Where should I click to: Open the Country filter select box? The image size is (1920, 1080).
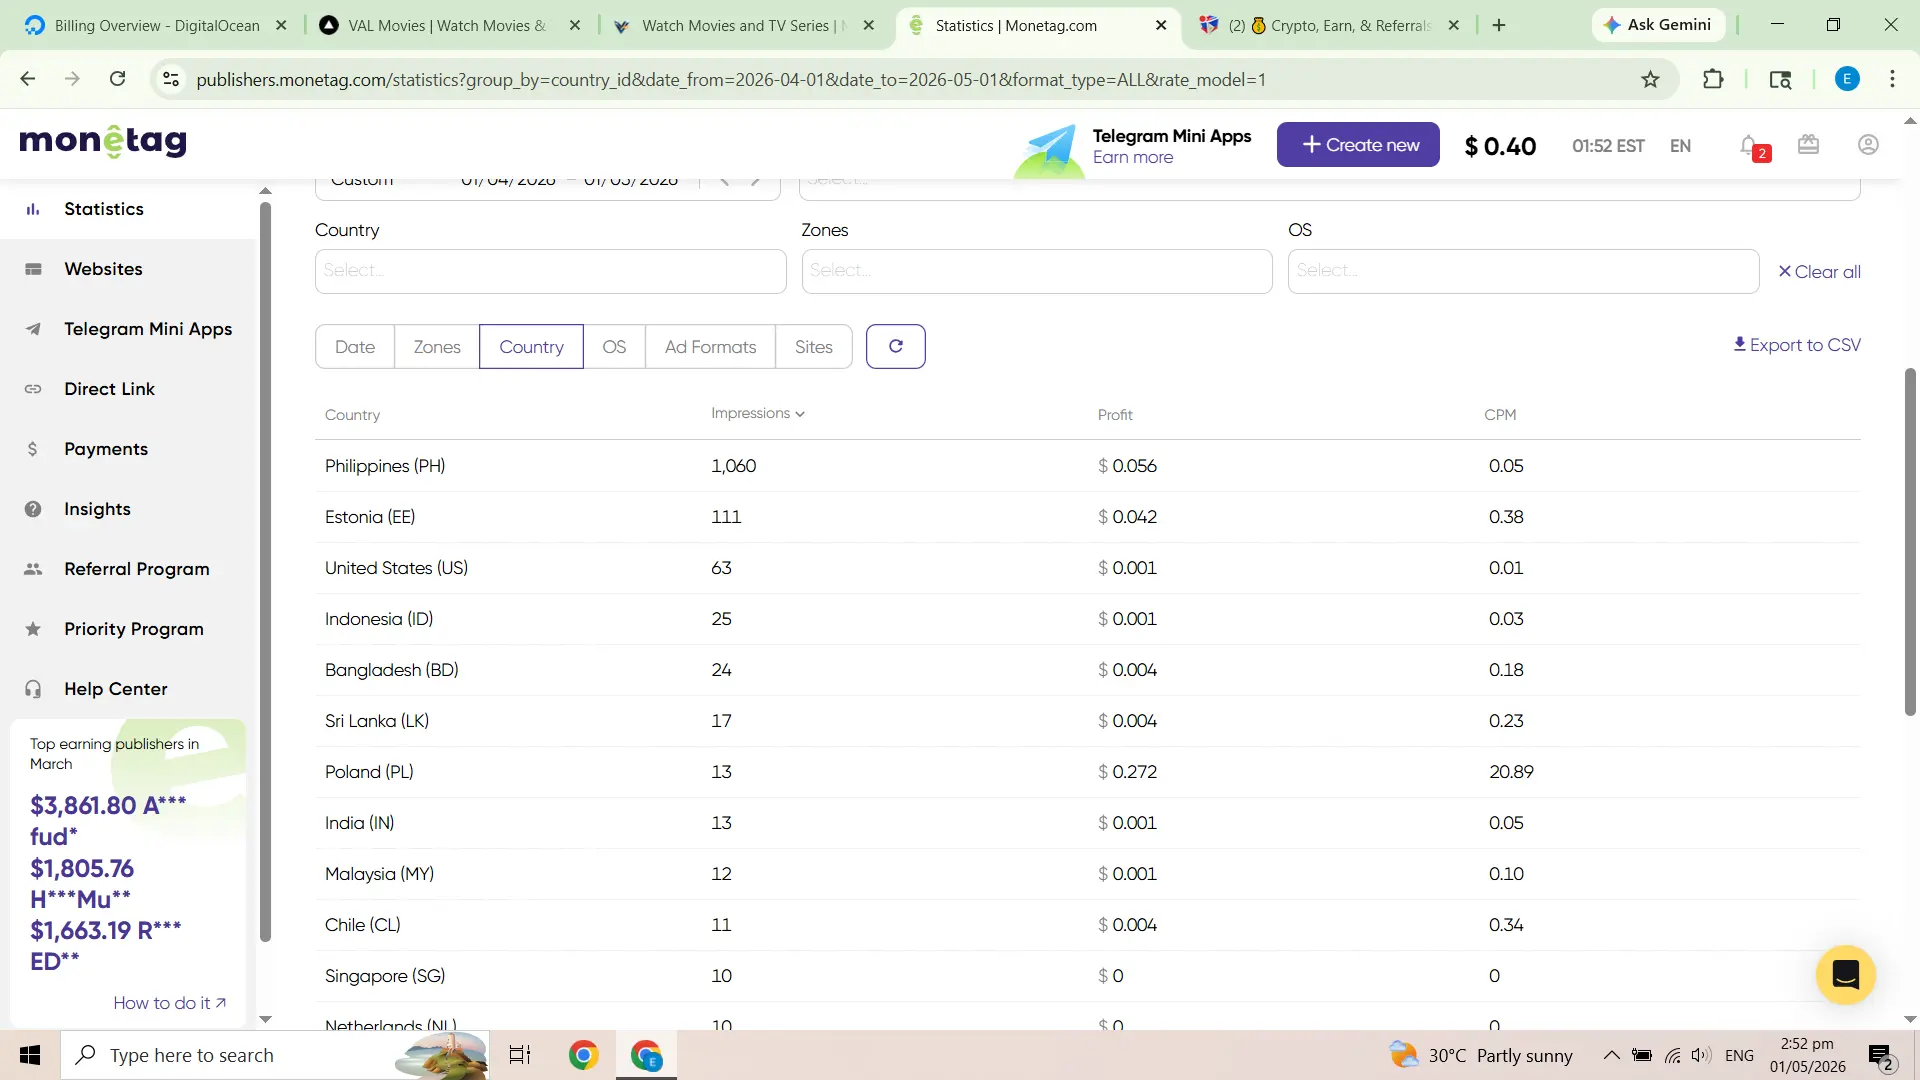[x=550, y=271]
